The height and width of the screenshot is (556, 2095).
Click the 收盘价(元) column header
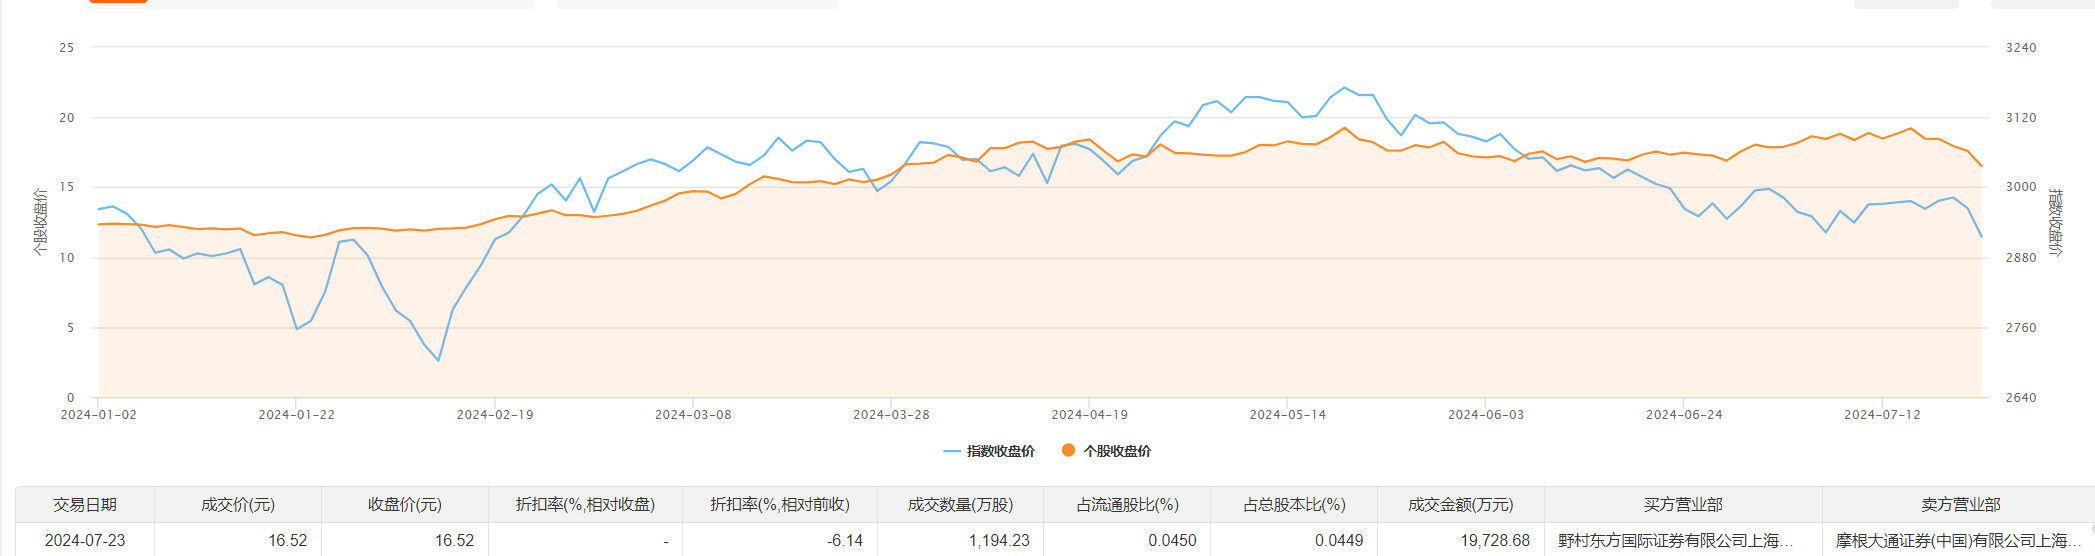(x=404, y=505)
